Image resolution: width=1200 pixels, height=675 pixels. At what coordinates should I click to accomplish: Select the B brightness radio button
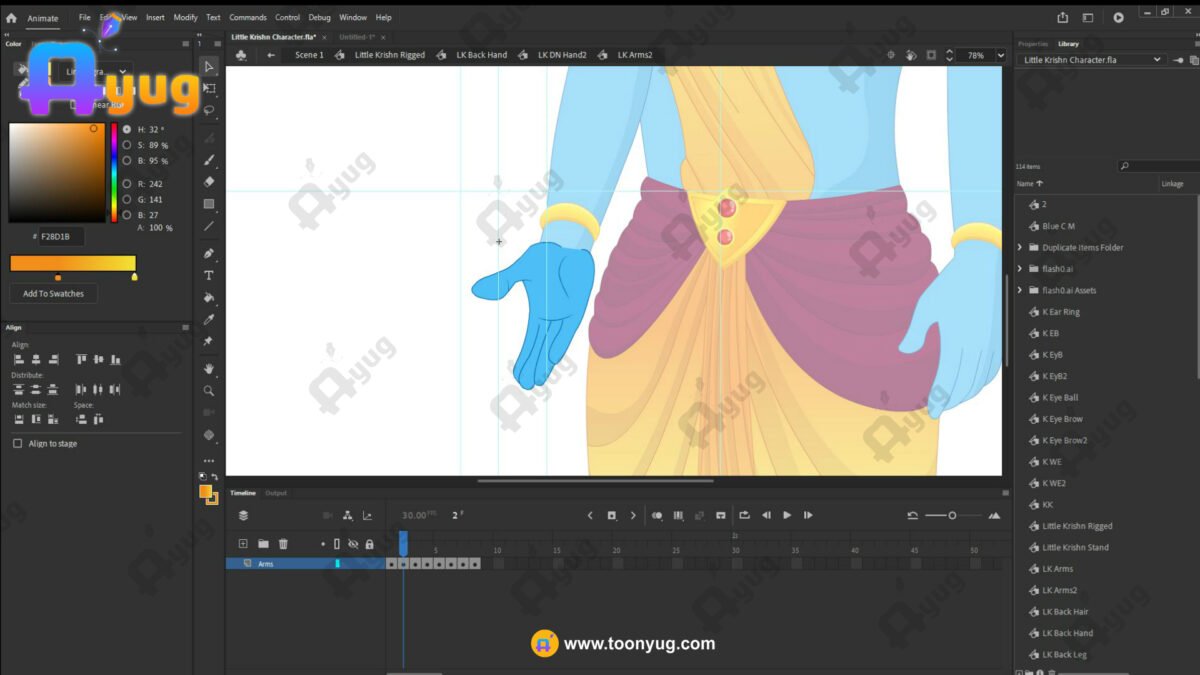(x=127, y=161)
